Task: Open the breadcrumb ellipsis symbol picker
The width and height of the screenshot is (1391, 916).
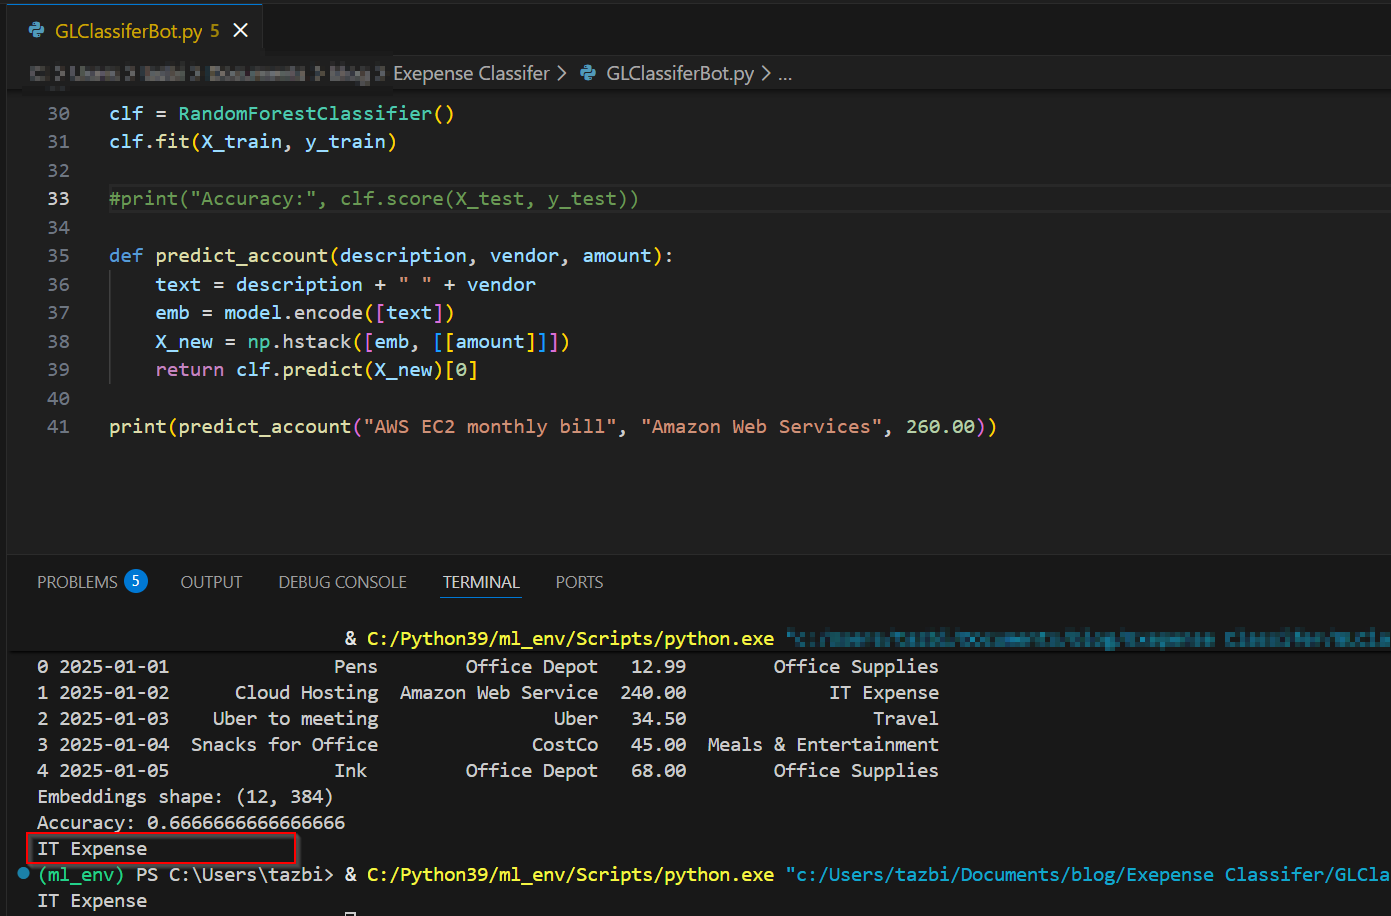Action: click(x=785, y=73)
